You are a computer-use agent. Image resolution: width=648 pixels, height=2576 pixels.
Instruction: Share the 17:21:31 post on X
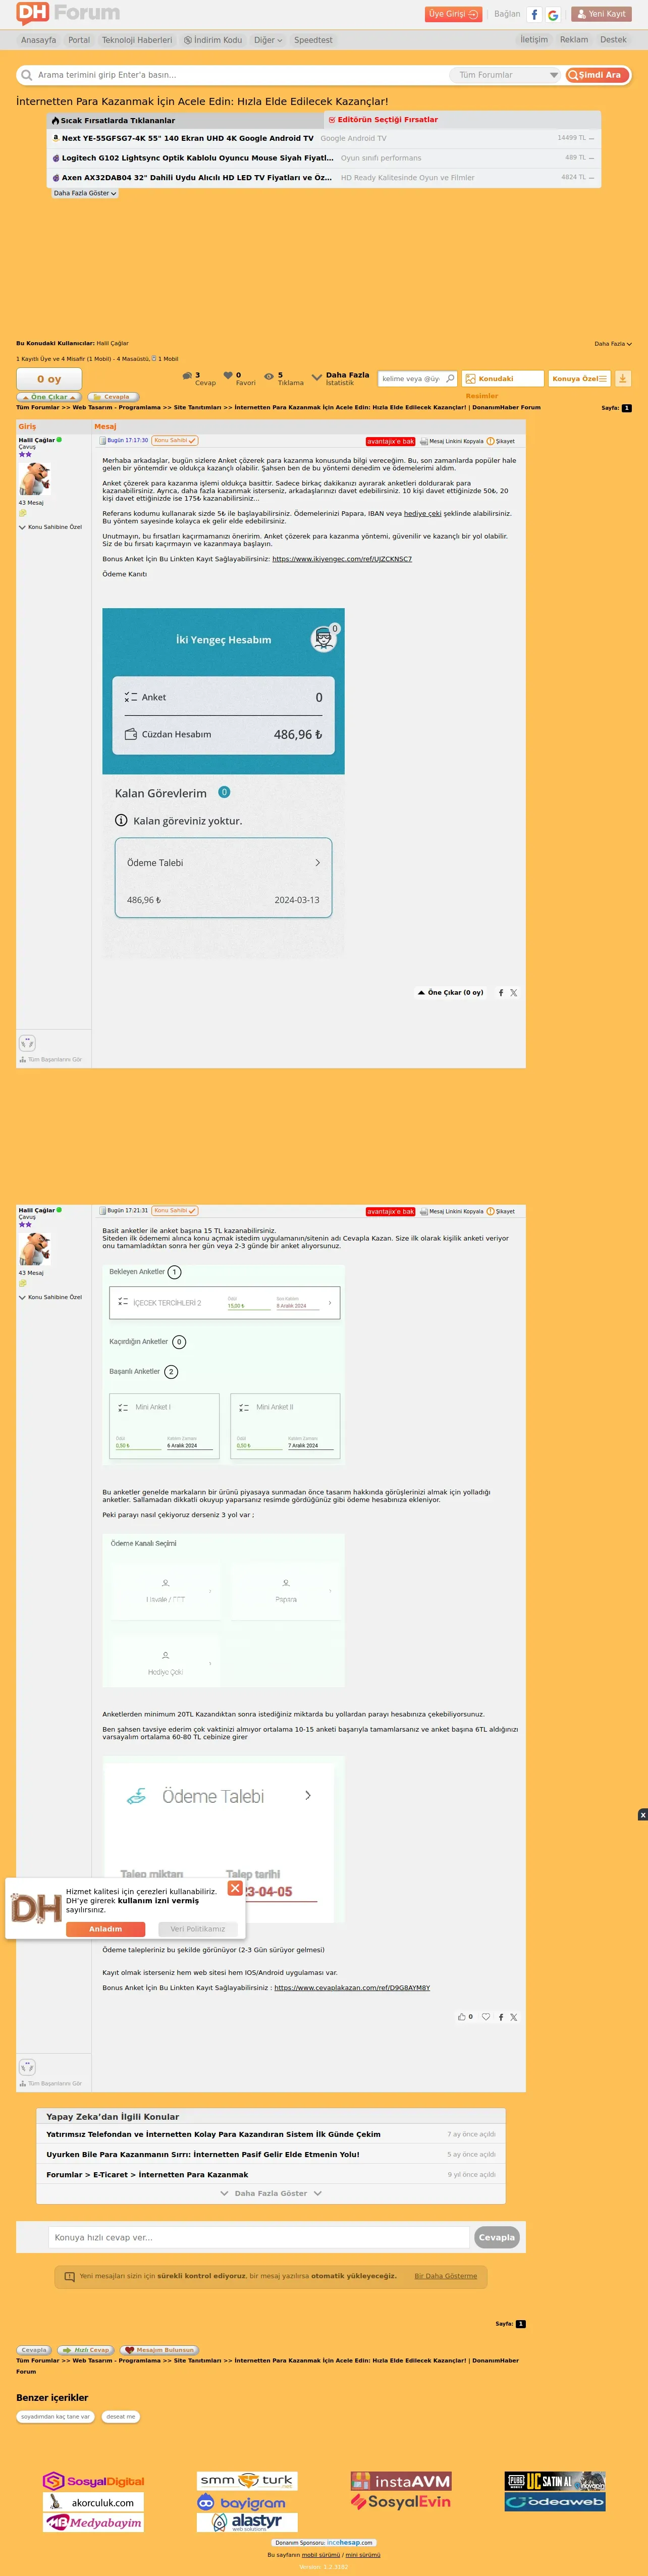(514, 2017)
